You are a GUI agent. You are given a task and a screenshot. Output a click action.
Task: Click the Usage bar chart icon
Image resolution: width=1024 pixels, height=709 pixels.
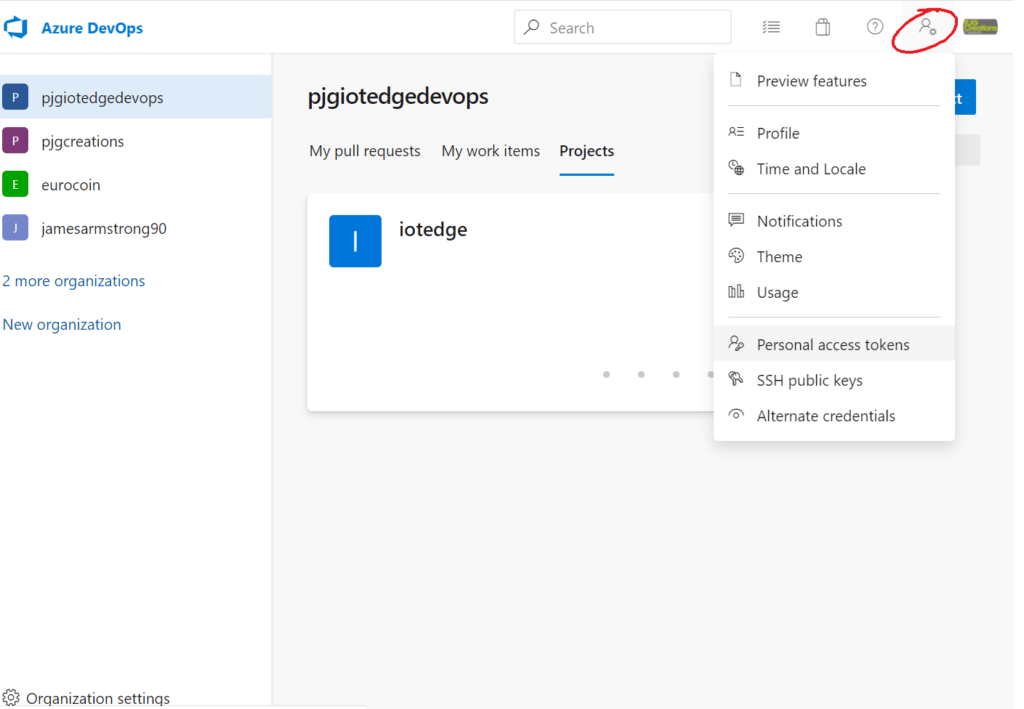pos(736,291)
